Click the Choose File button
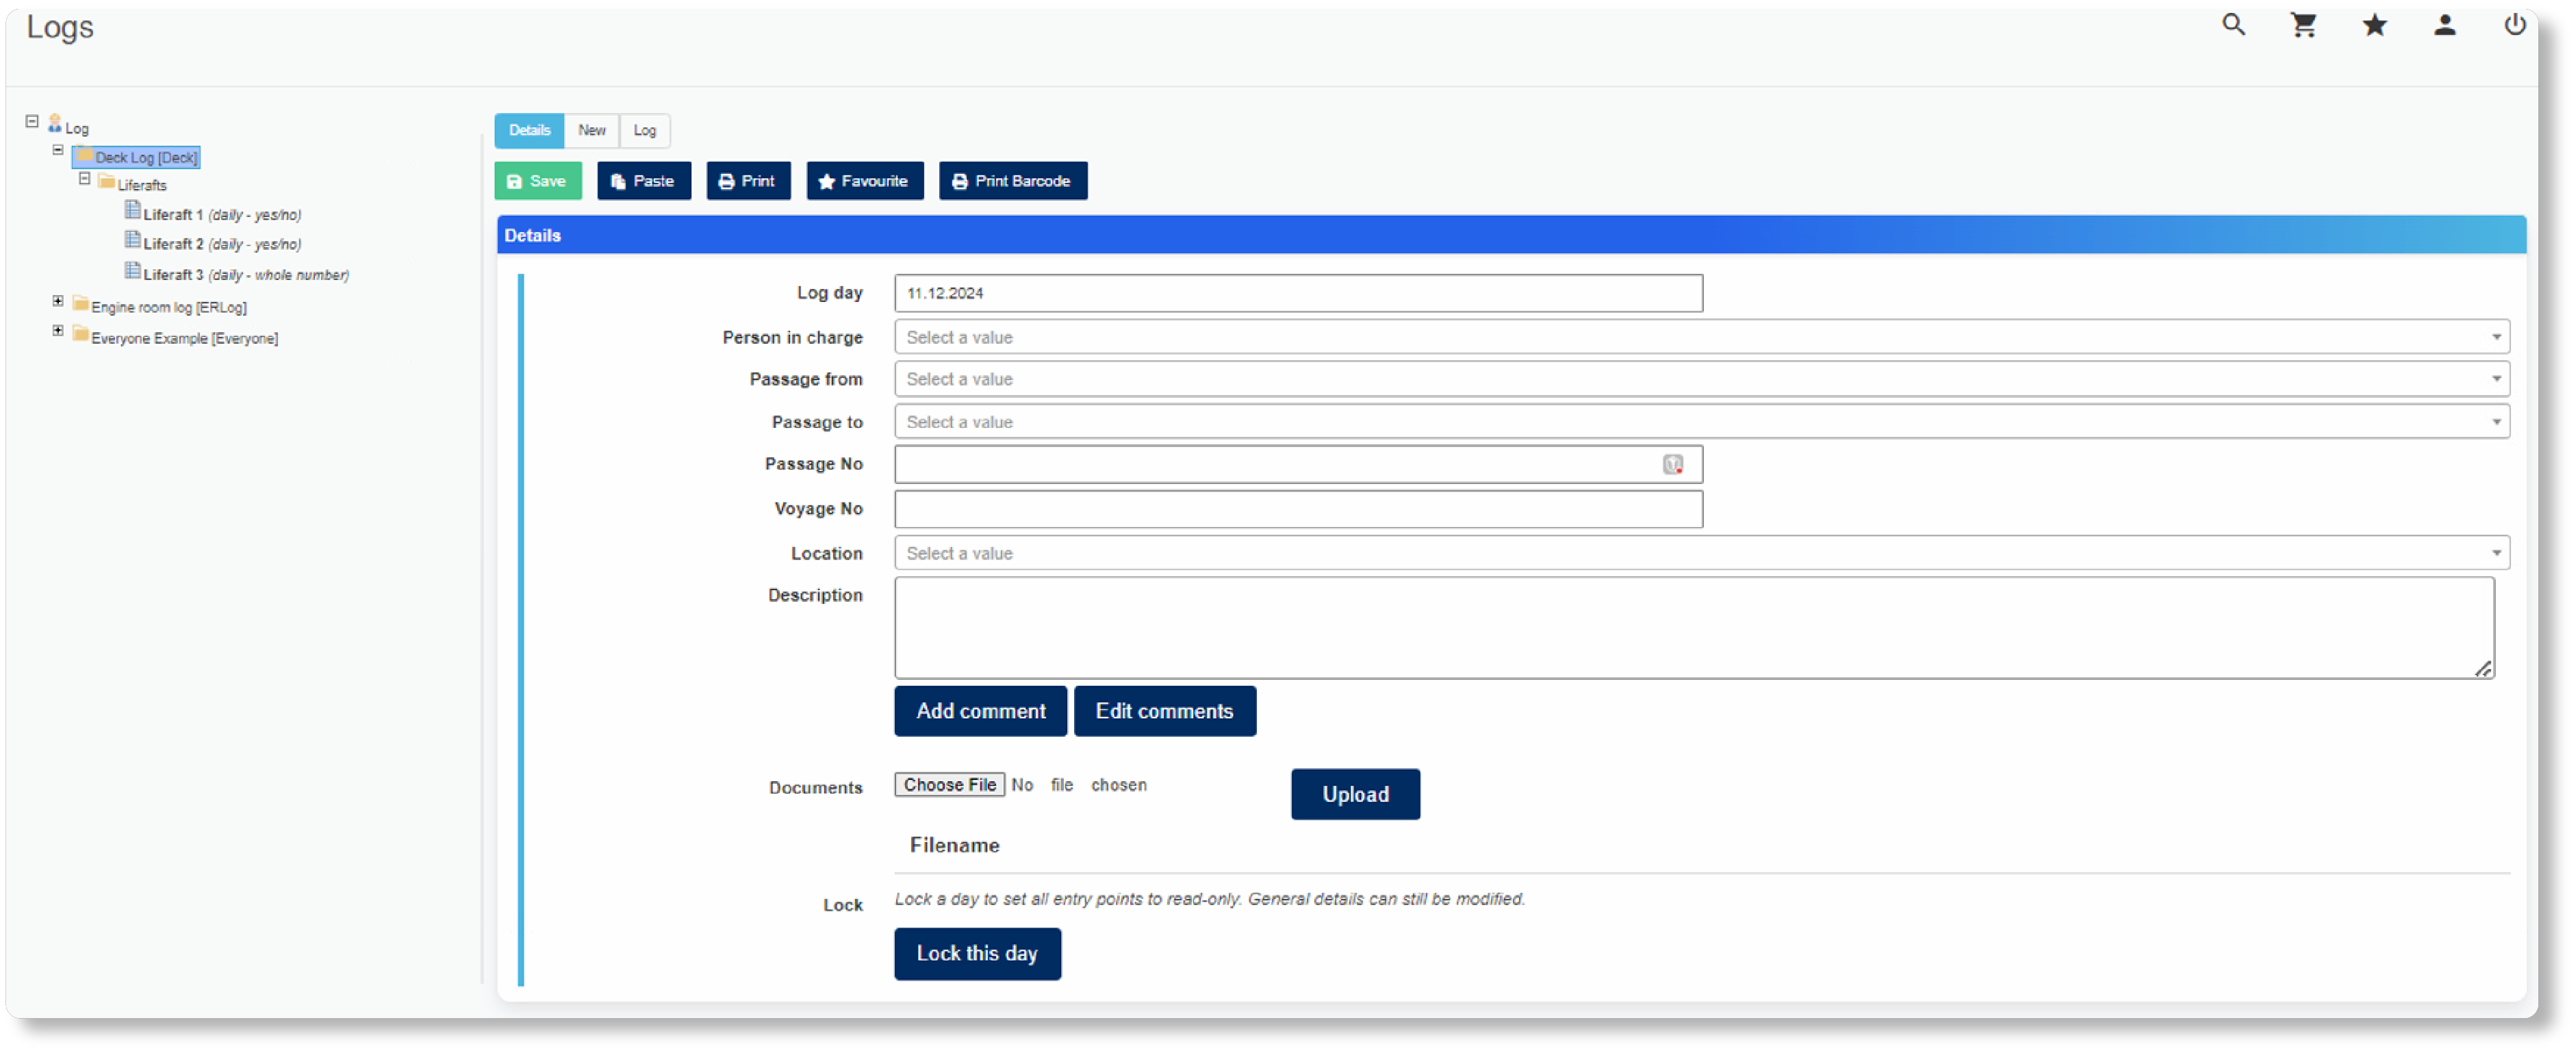2576x1053 pixels. [949, 786]
